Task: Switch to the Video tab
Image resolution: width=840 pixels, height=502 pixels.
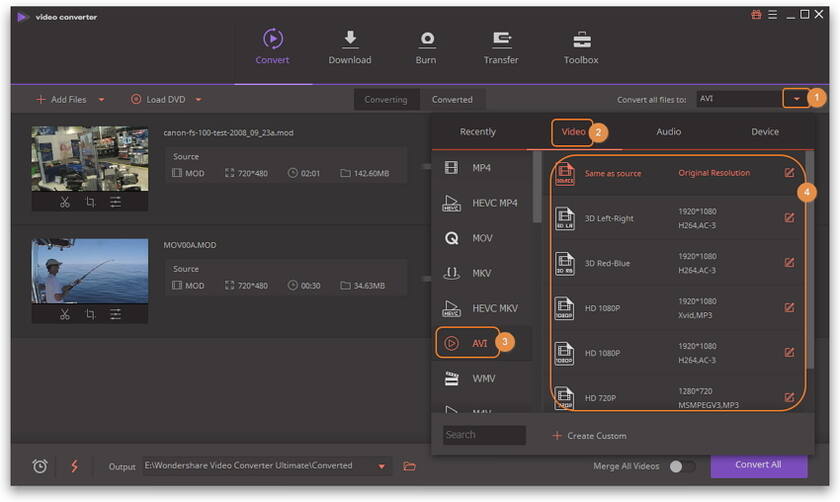Action: pos(573,132)
